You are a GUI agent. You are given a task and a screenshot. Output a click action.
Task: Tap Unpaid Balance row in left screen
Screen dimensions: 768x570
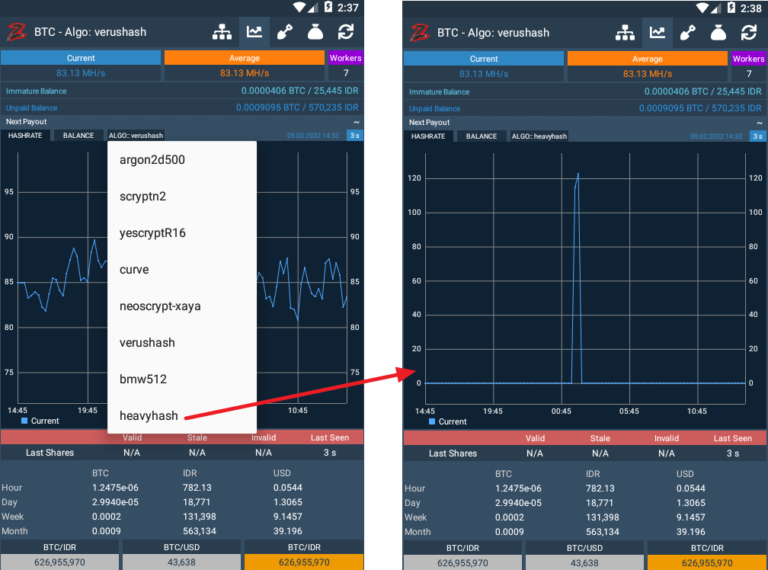[x=182, y=108]
